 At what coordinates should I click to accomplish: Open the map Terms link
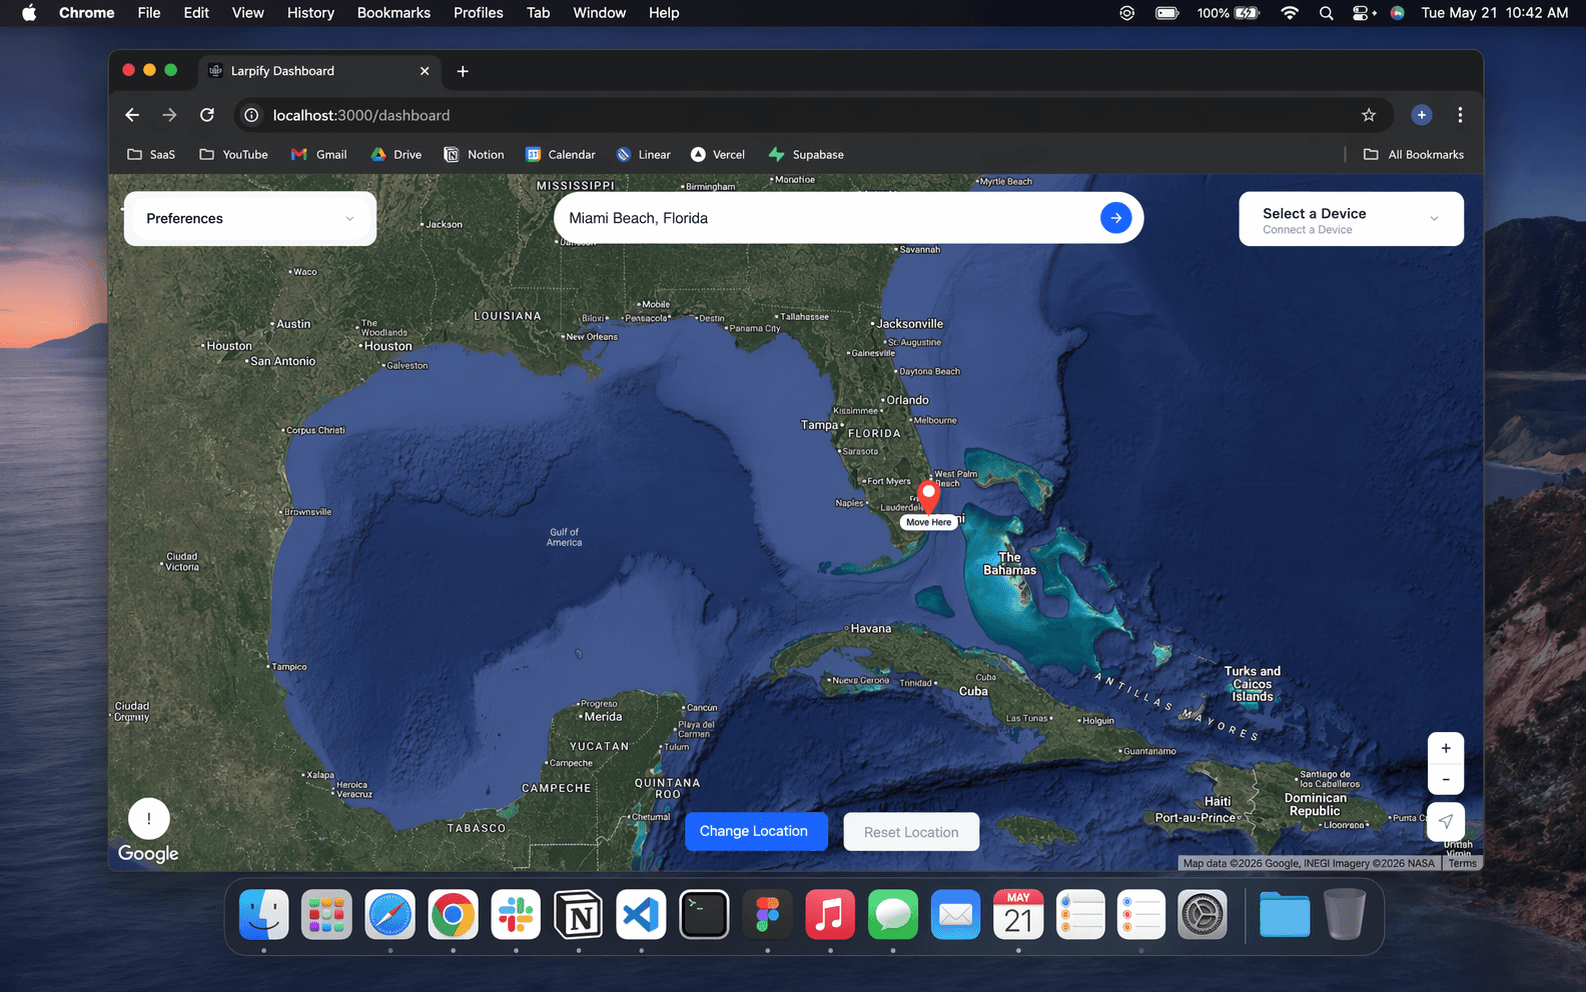tap(1462, 863)
